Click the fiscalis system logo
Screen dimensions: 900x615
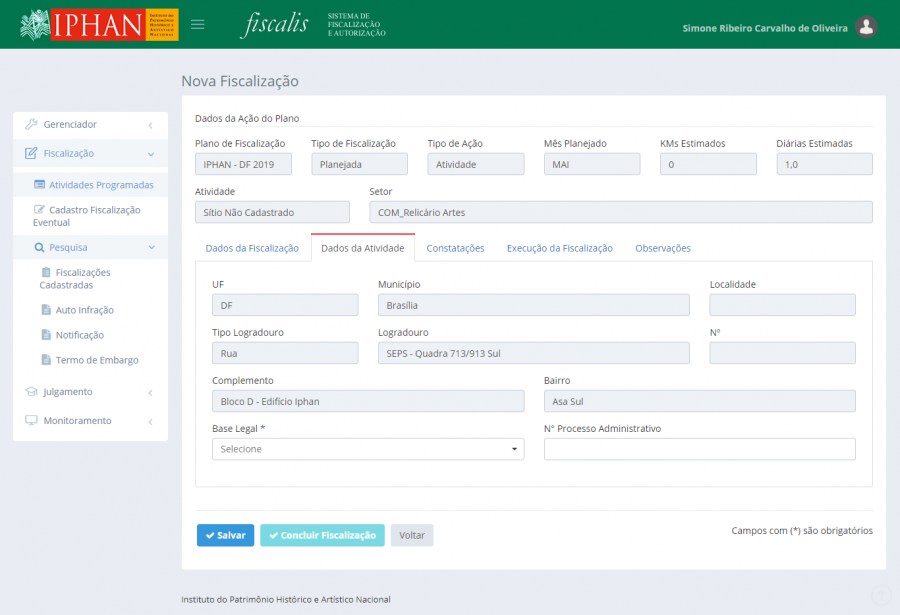275,25
